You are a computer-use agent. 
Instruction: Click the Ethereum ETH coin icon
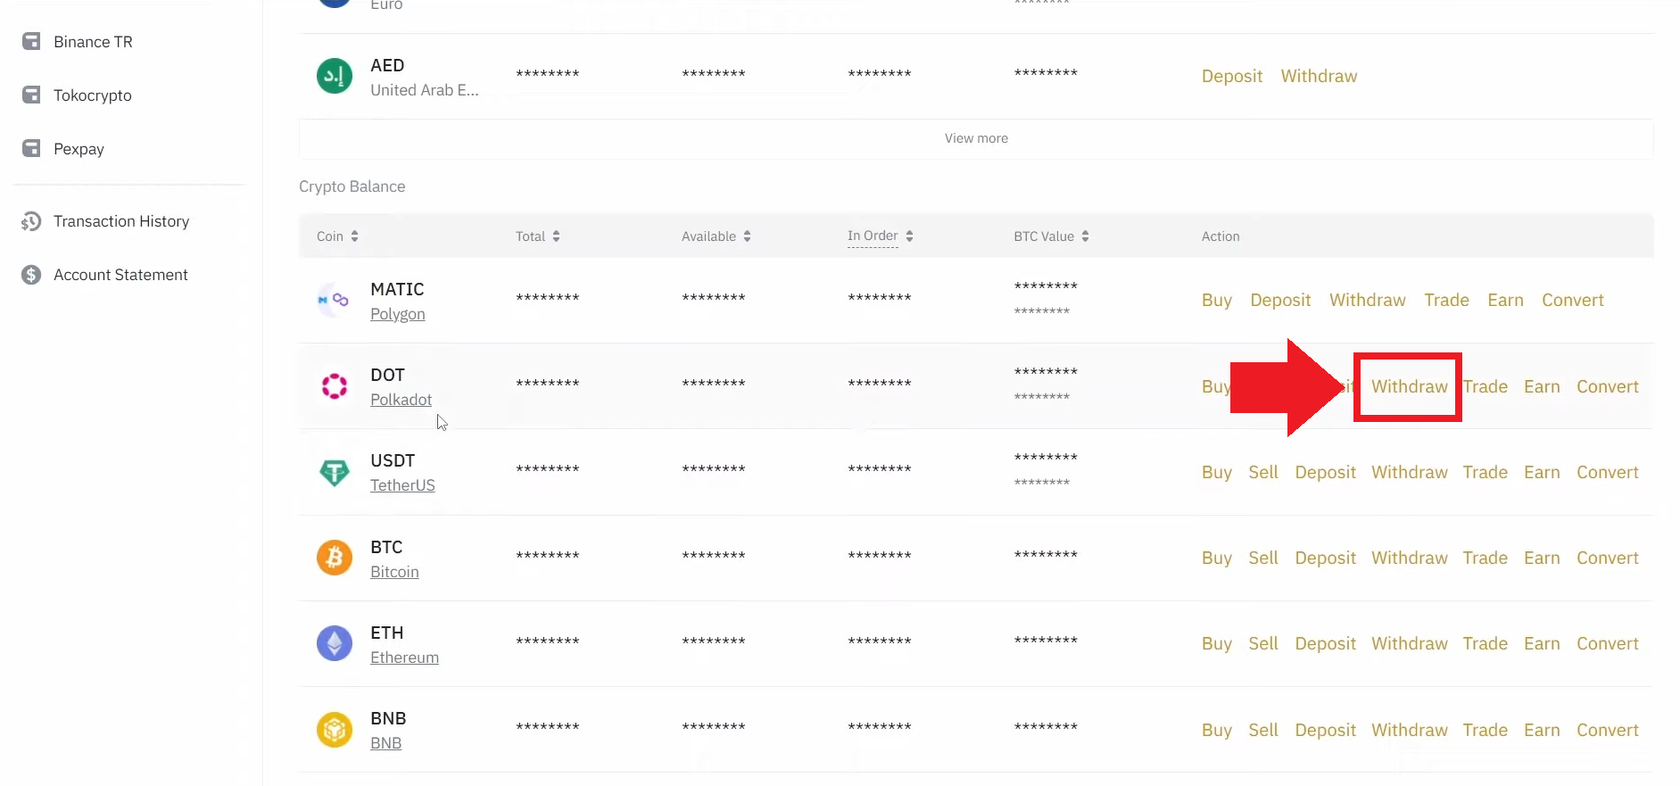(334, 643)
